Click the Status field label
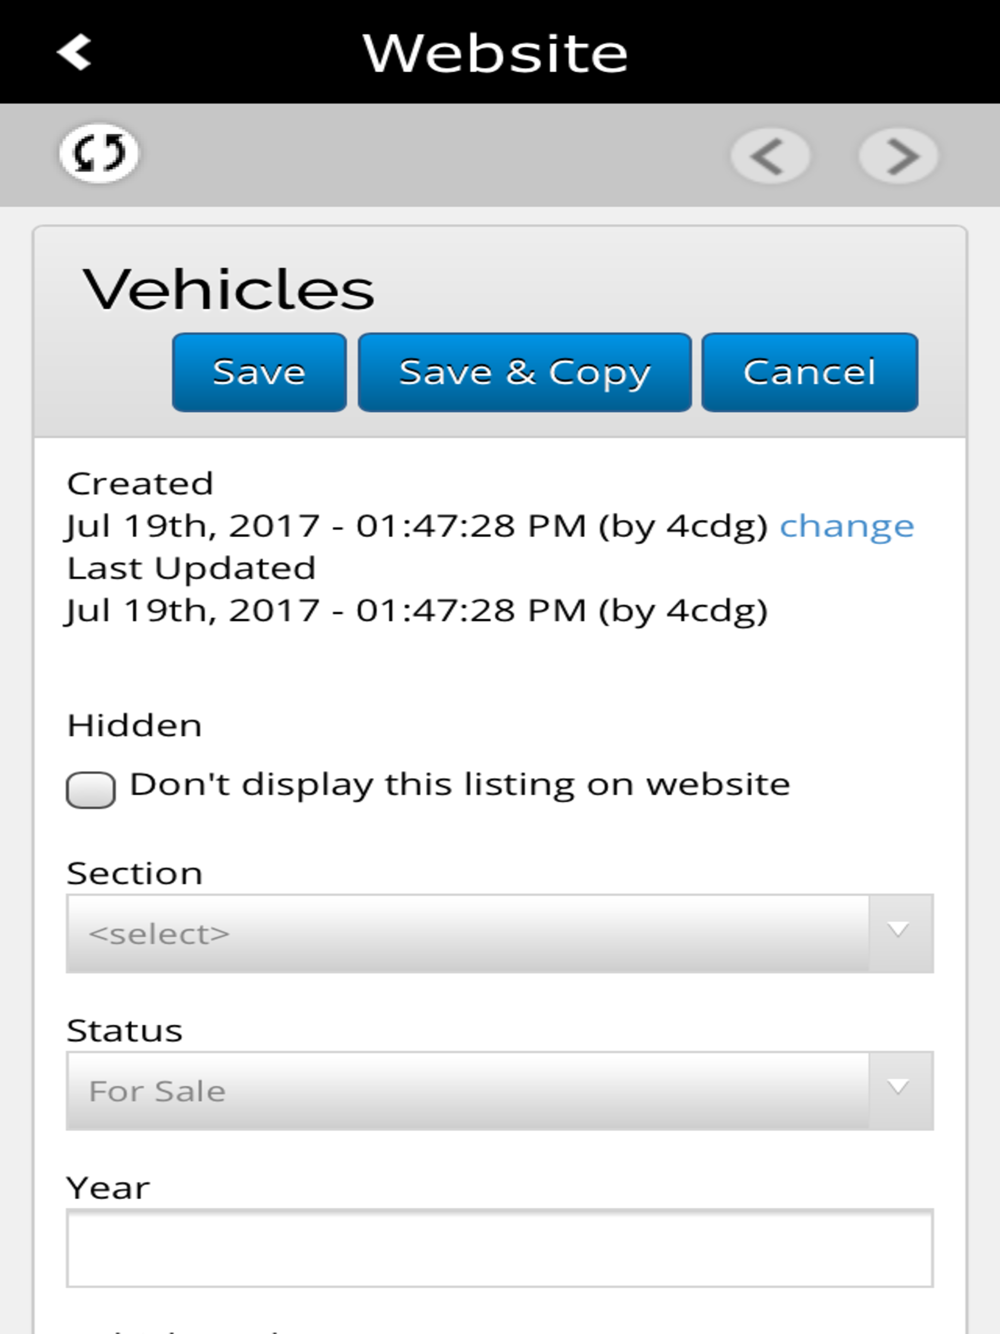Viewport: 1000px width, 1334px height. pos(125,1031)
